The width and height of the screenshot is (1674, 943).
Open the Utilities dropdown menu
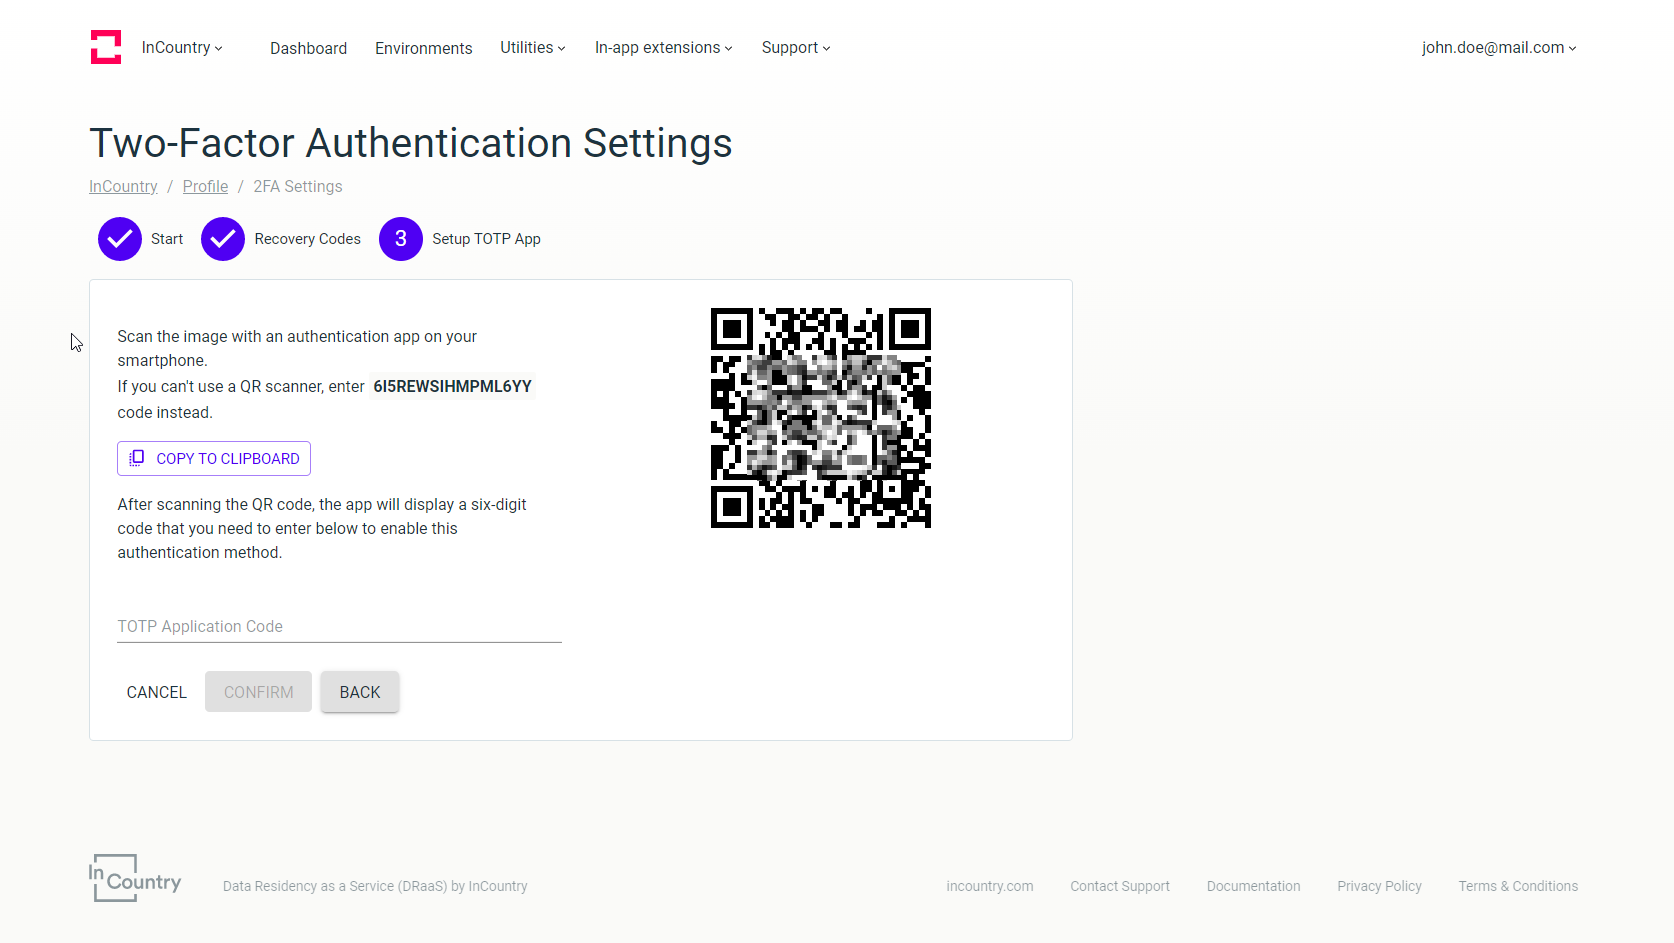click(x=531, y=47)
